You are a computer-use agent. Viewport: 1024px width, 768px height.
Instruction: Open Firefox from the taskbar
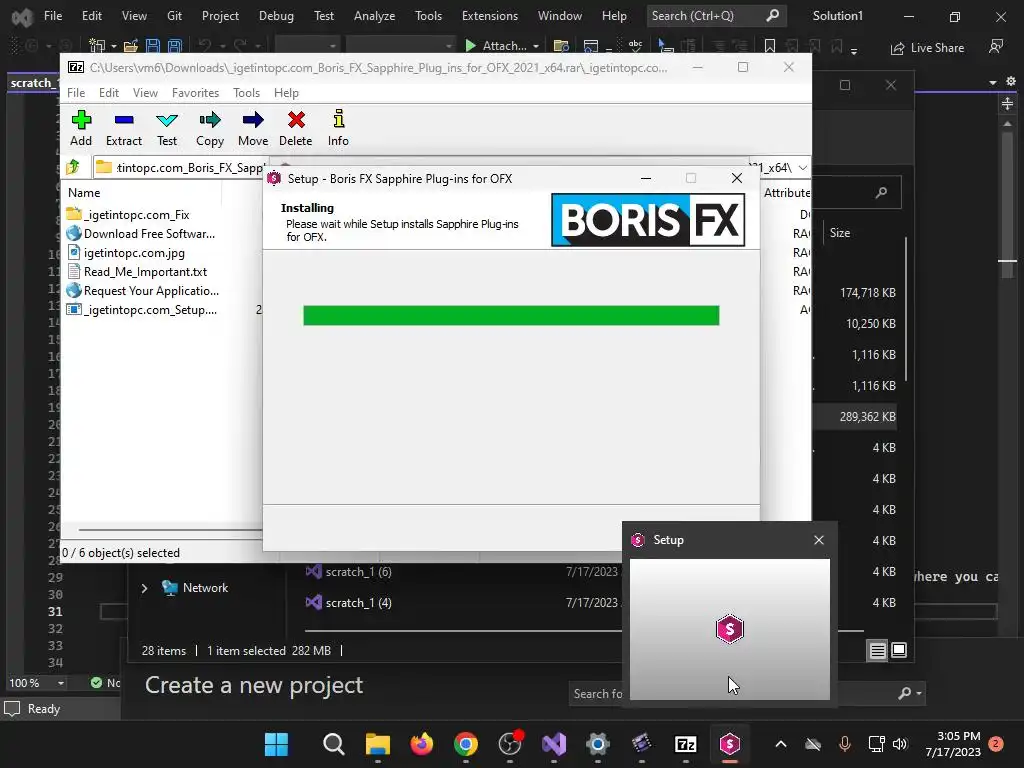(422, 744)
